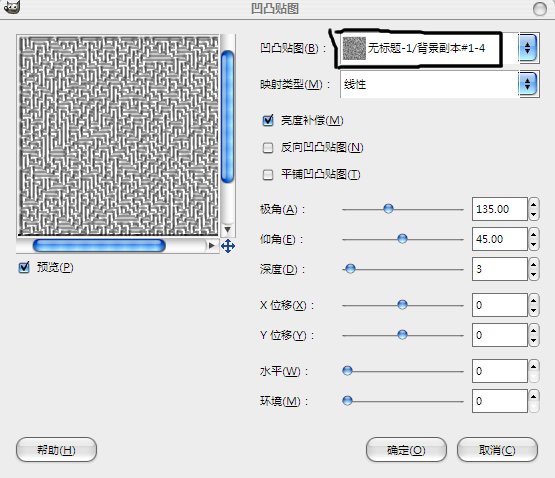Click the 环境(M) value field
Viewport: 555px width, 478px height.
tap(500, 401)
